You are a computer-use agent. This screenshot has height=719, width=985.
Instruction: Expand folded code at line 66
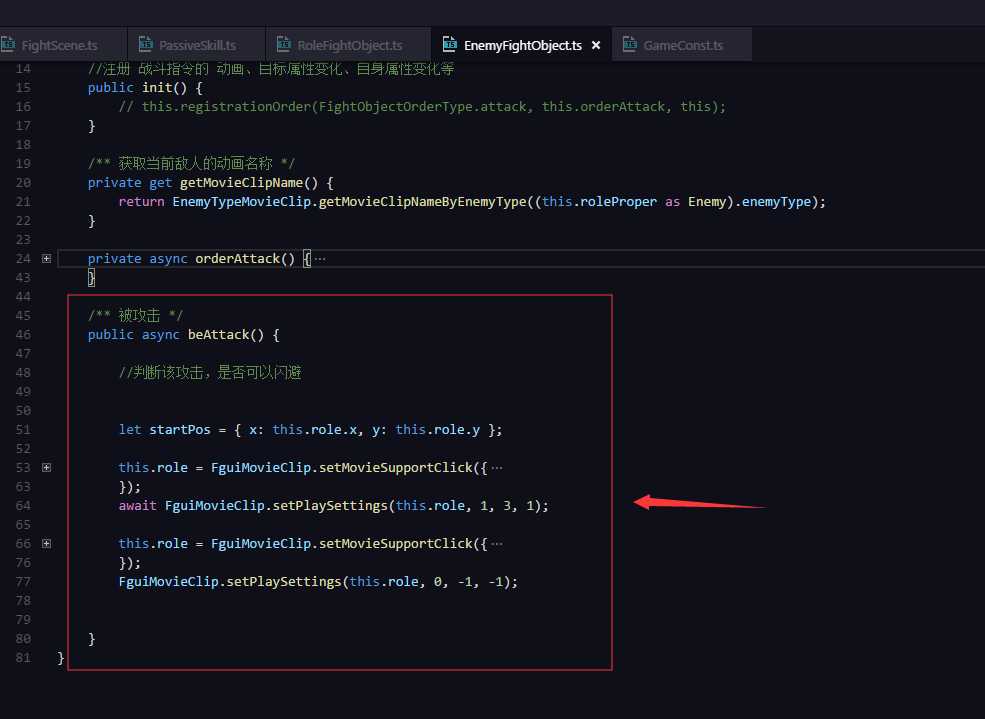coord(46,543)
